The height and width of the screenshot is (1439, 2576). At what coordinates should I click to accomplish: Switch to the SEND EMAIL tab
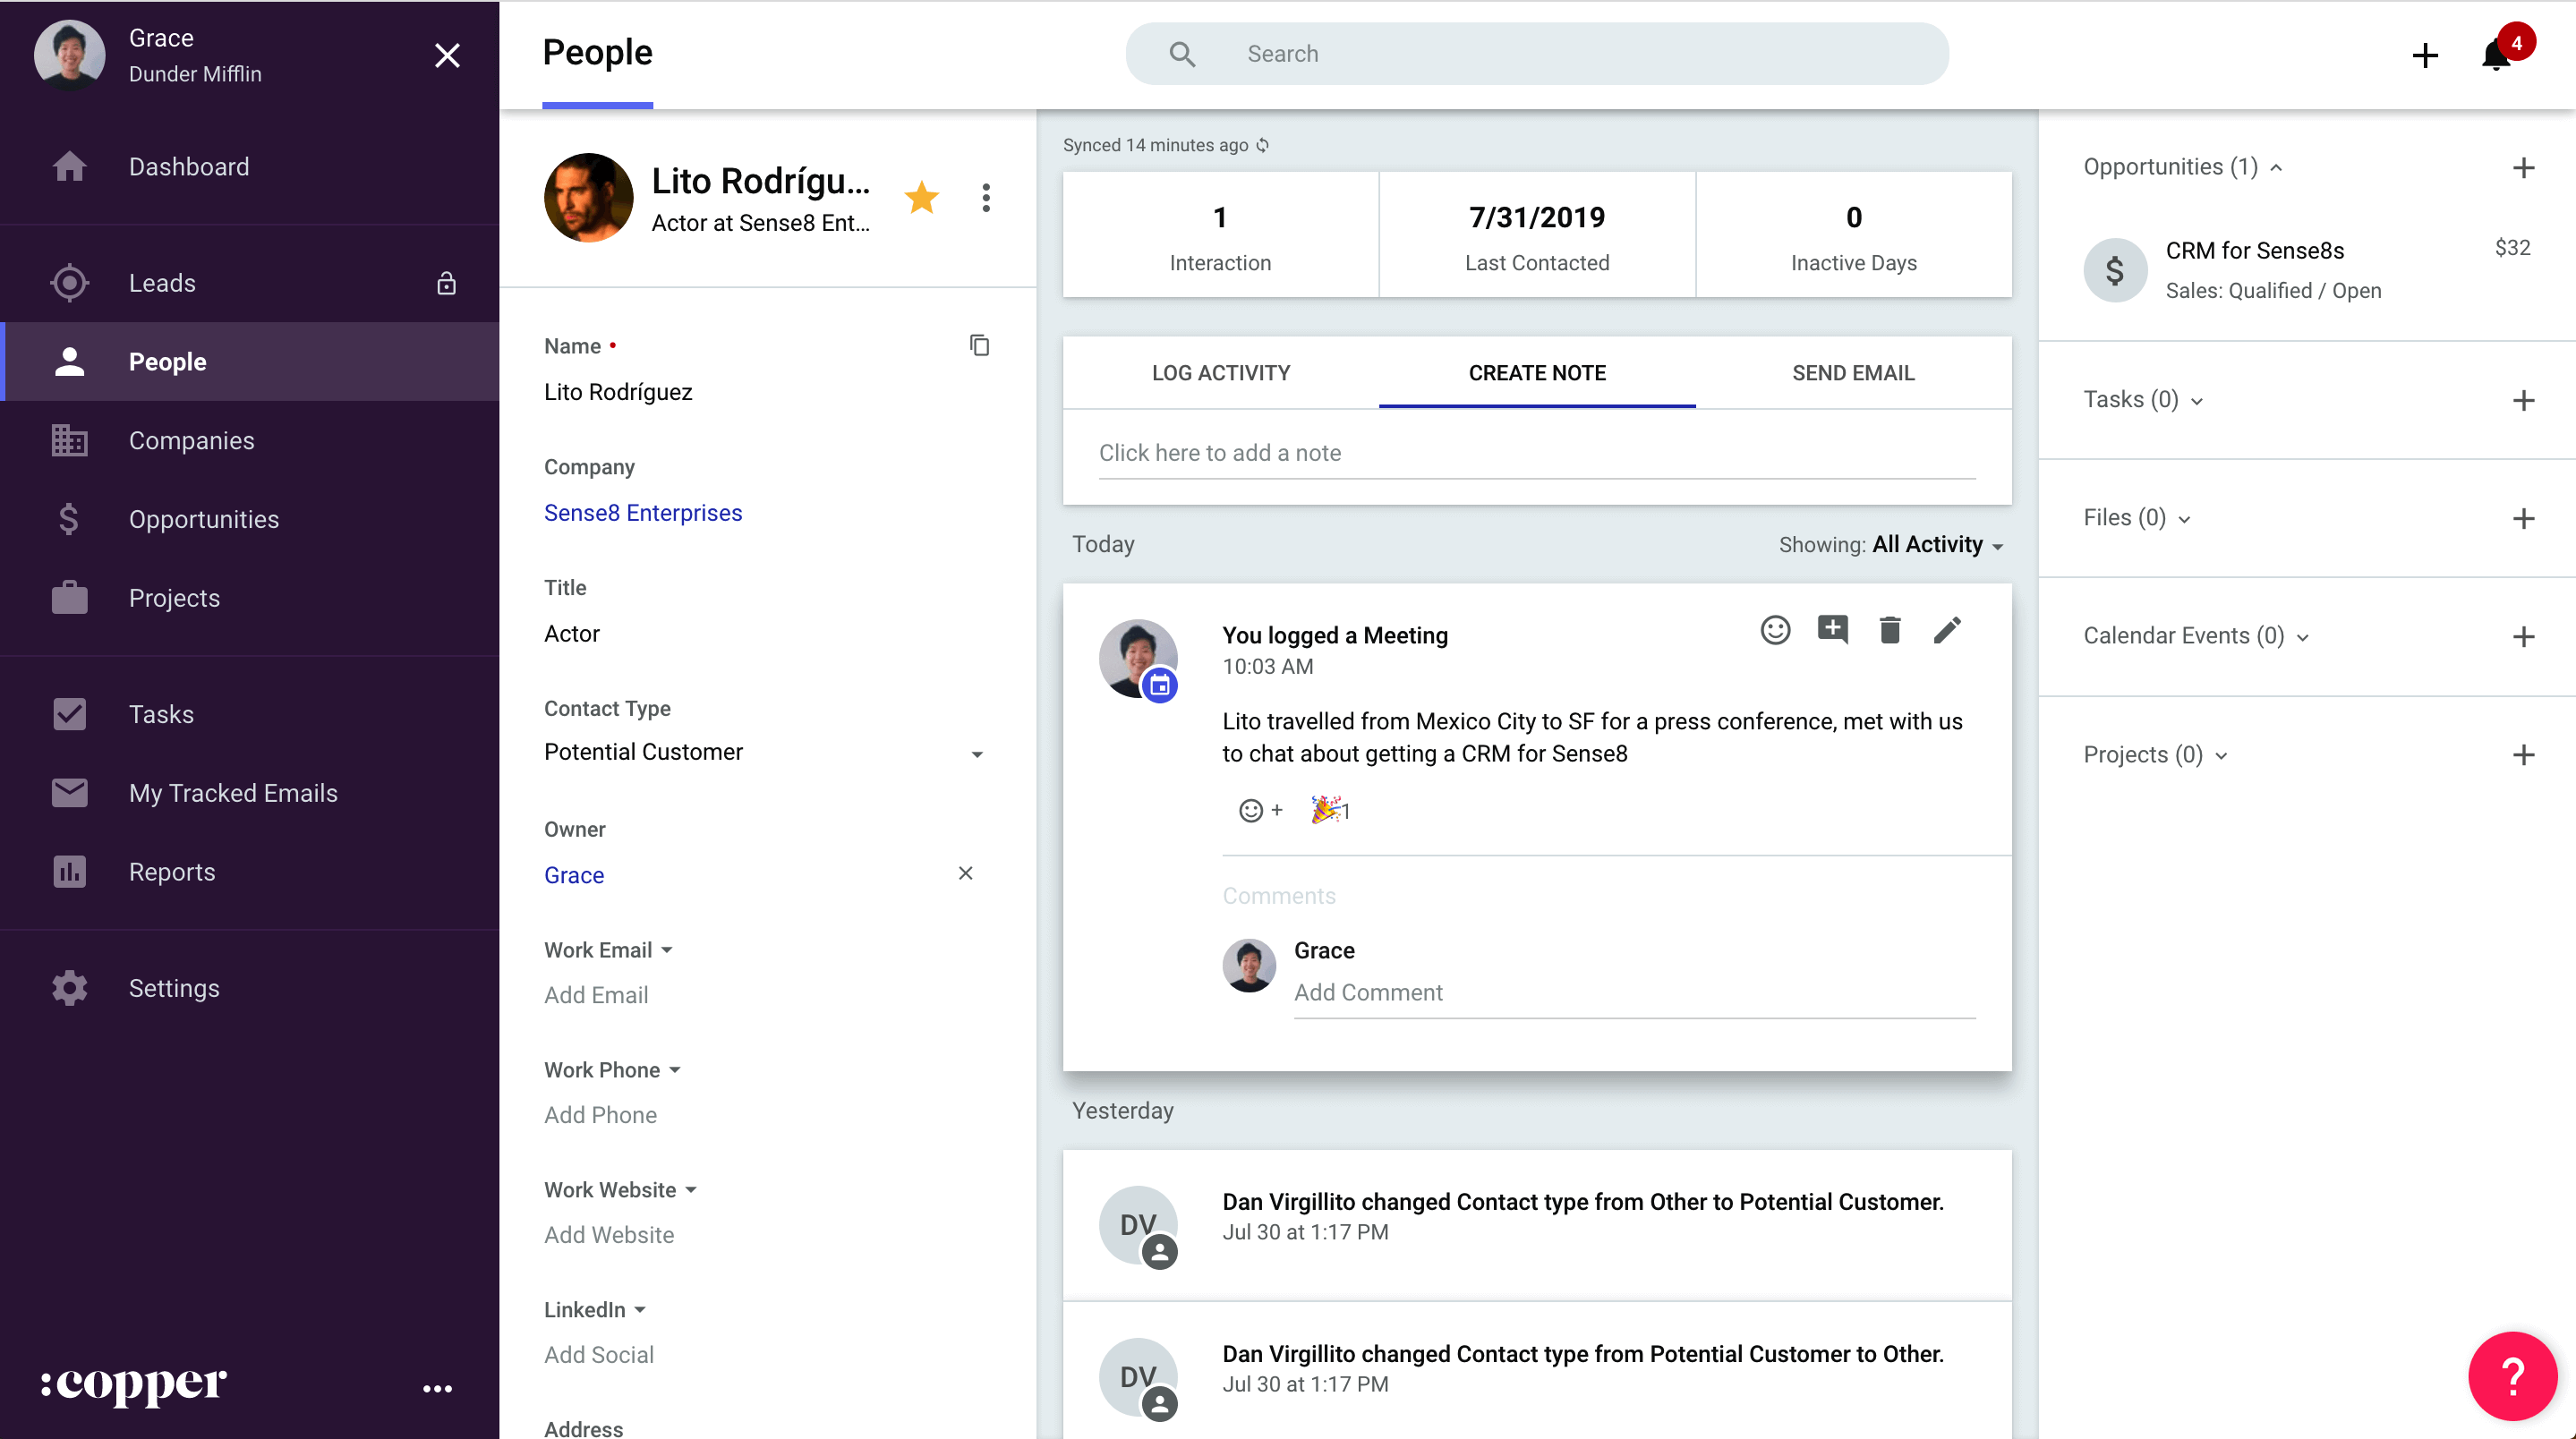pos(1853,372)
